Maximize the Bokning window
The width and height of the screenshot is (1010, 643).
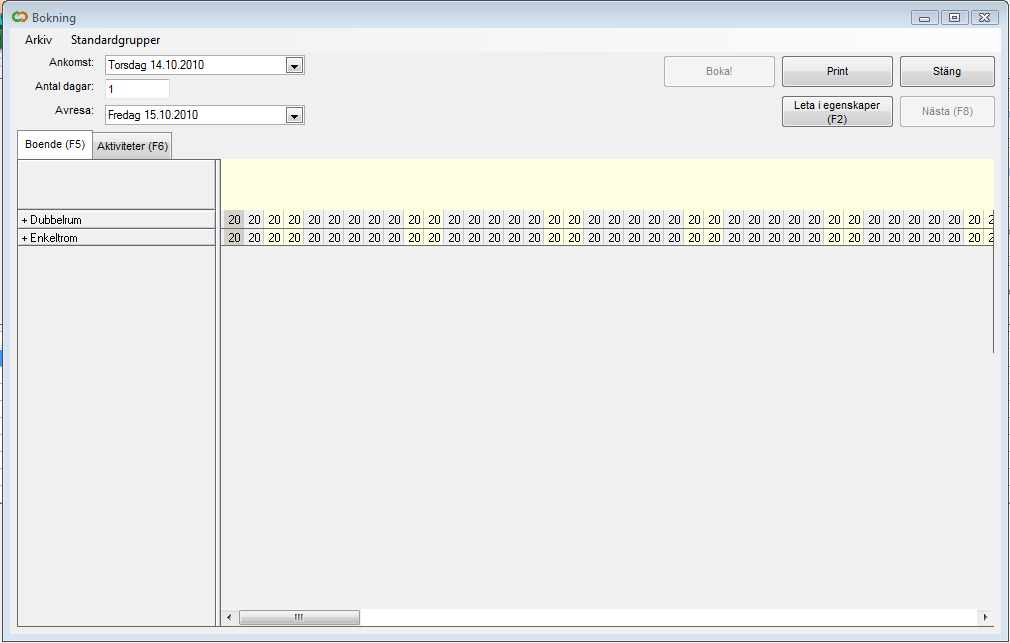pyautogui.click(x=955, y=18)
